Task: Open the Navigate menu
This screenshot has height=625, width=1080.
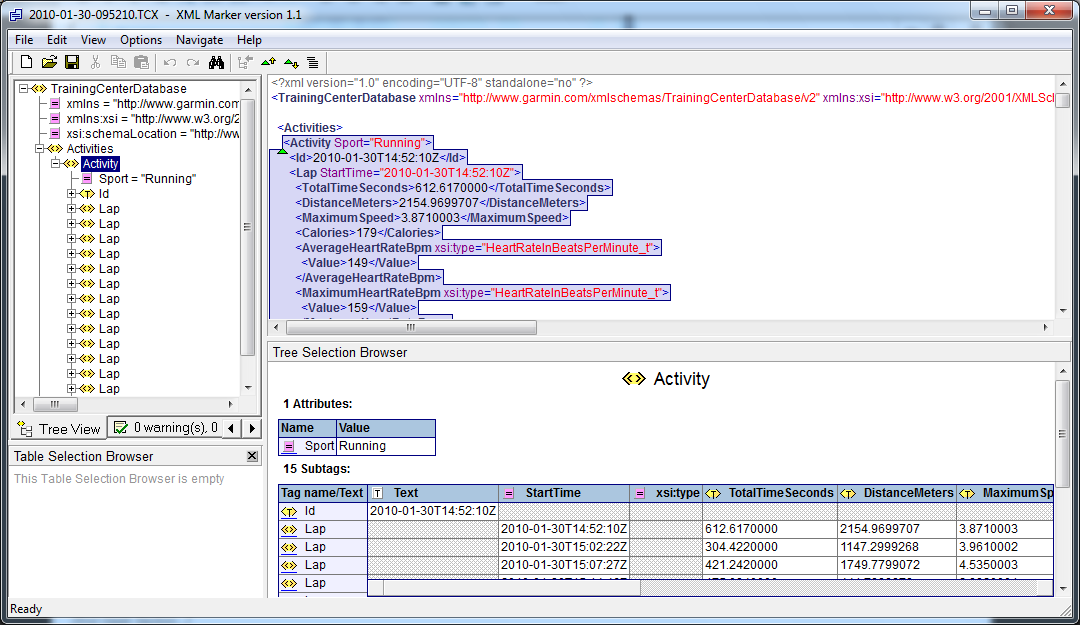Action: point(199,40)
